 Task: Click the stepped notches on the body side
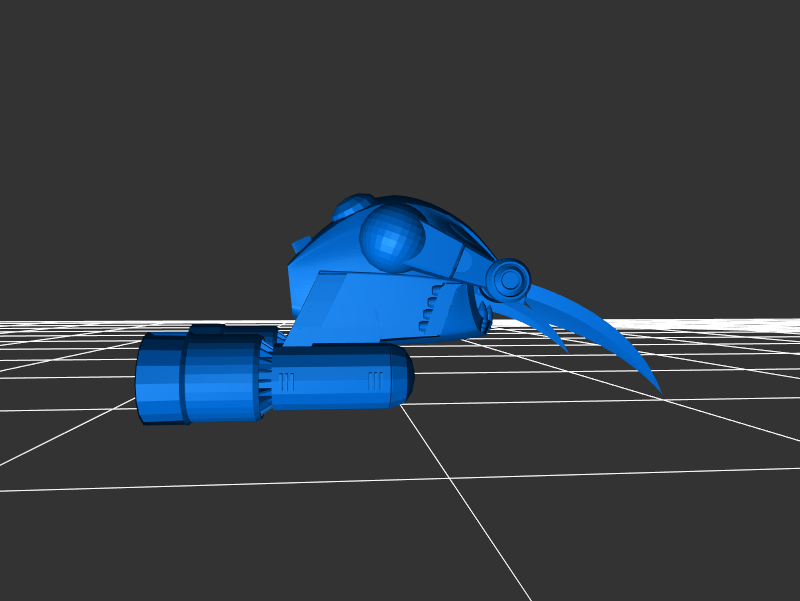pos(428,305)
